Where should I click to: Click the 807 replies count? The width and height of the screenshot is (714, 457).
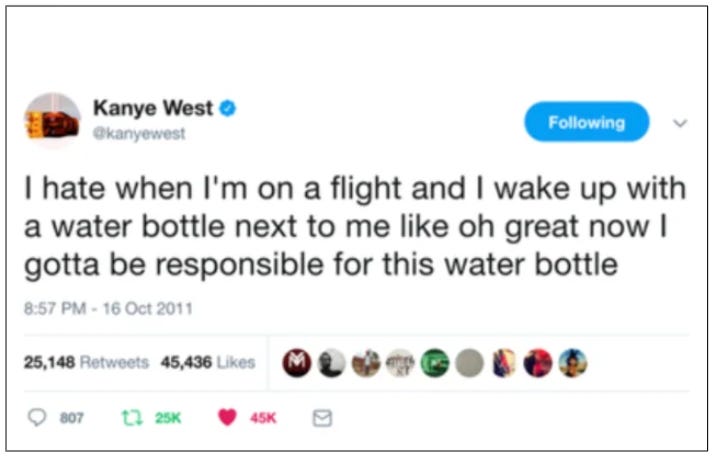[71, 417]
